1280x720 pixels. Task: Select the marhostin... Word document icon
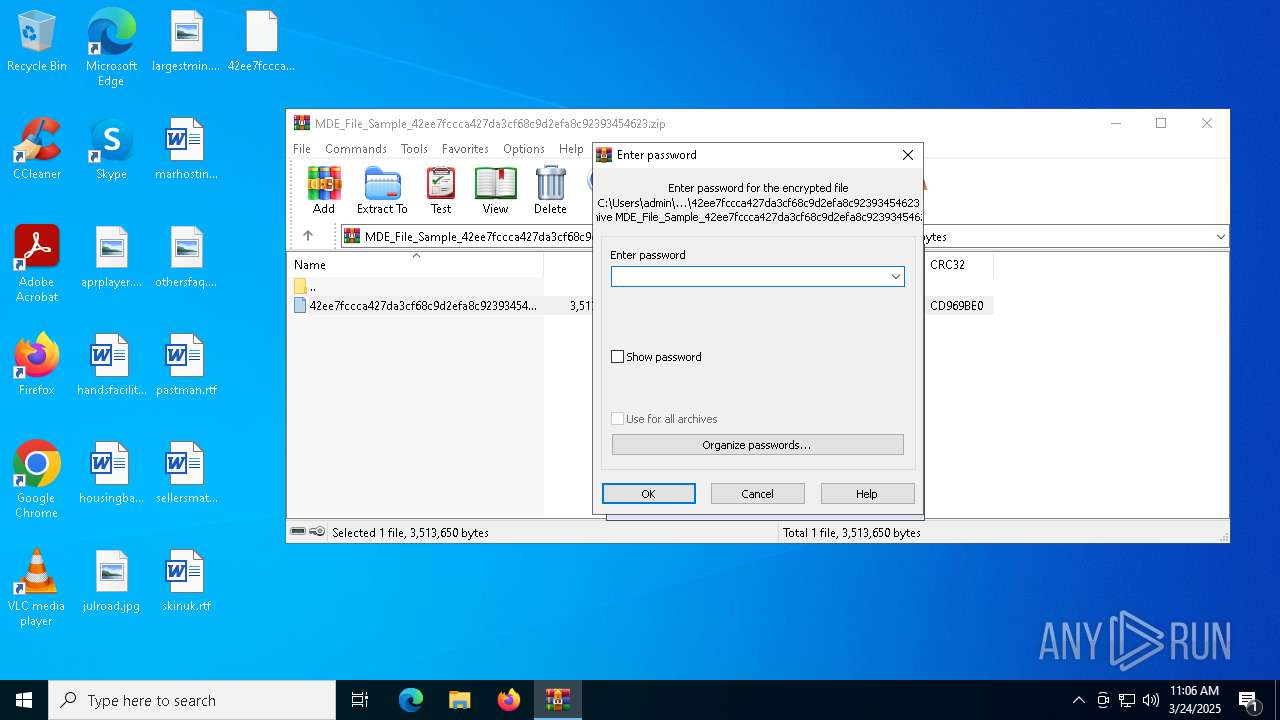tap(186, 150)
